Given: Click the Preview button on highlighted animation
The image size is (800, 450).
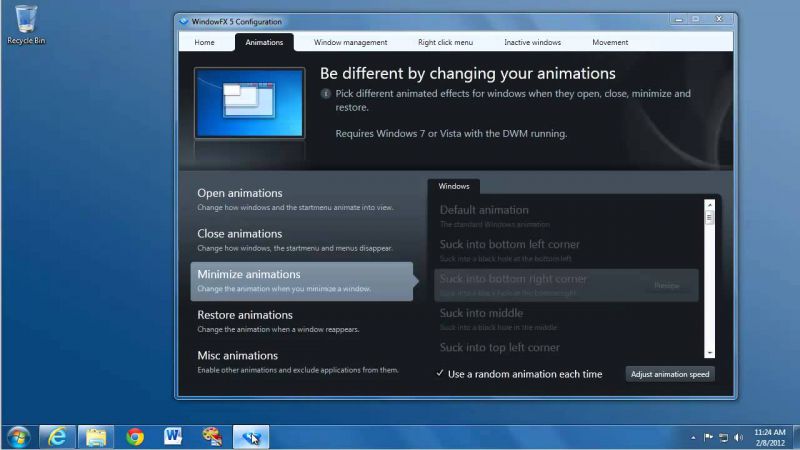Looking at the screenshot, I should 667,286.
